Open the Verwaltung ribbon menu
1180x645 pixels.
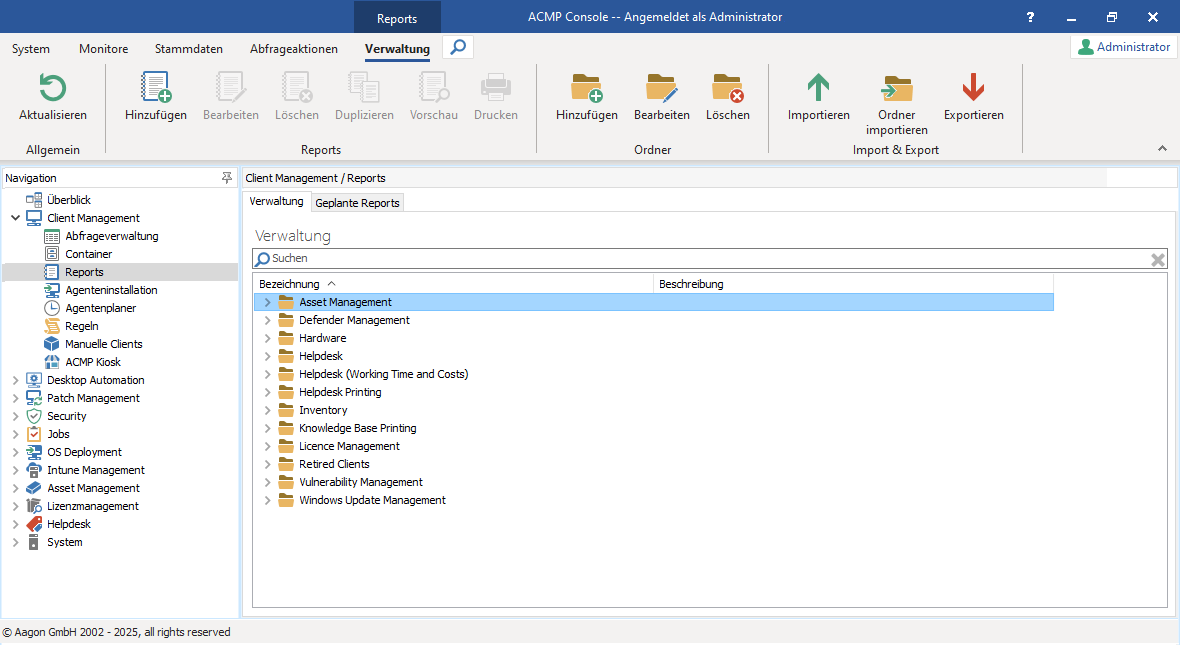tap(397, 47)
